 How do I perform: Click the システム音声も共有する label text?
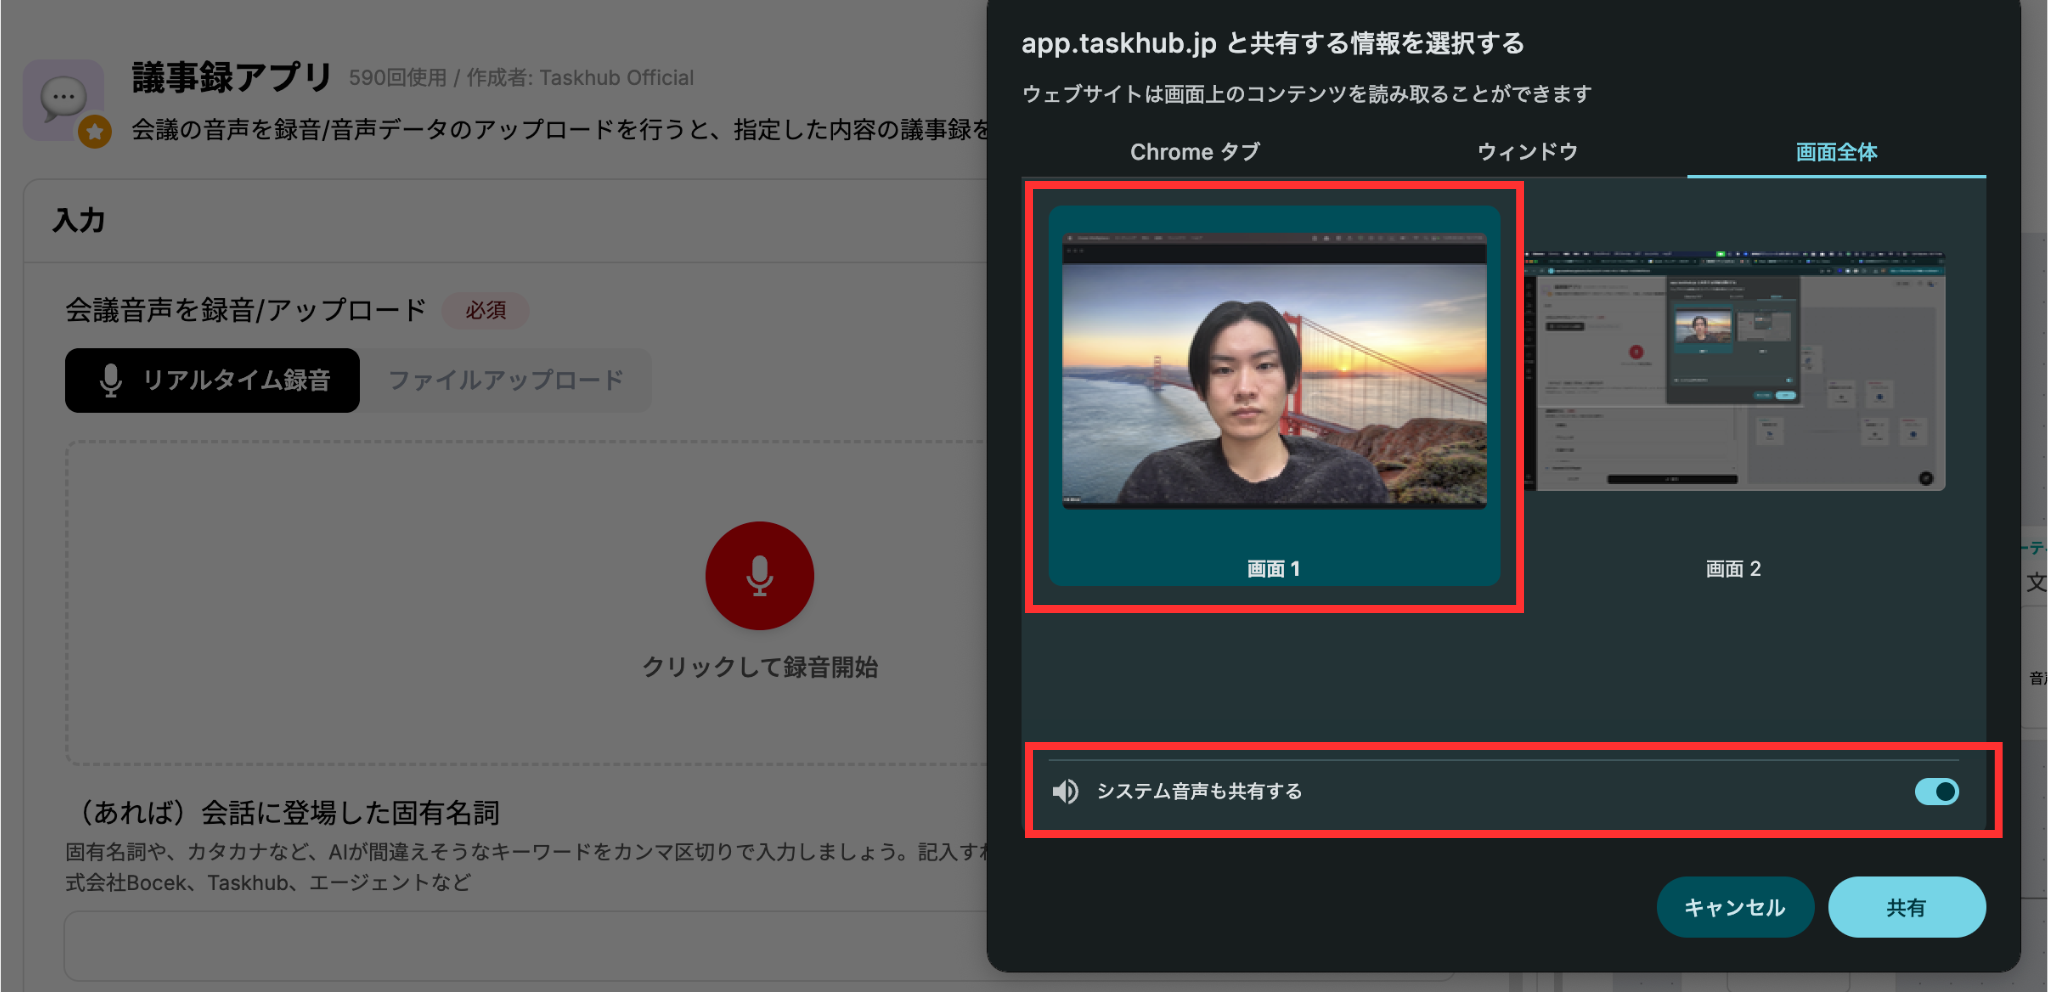click(1199, 792)
